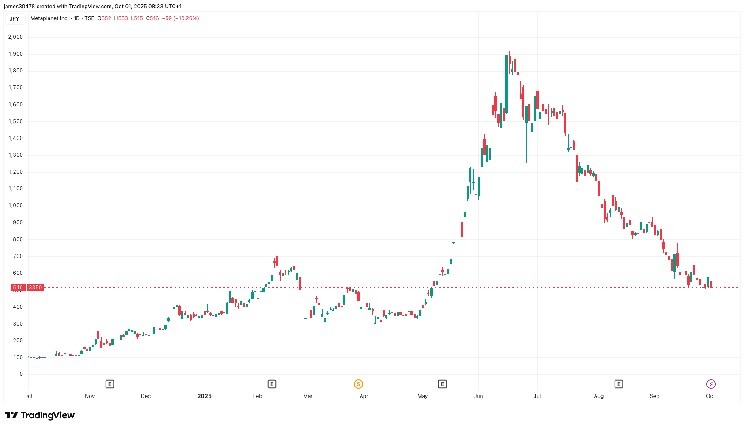Select the Dec label on time axis
This screenshot has height=429, width=745.
145,396
